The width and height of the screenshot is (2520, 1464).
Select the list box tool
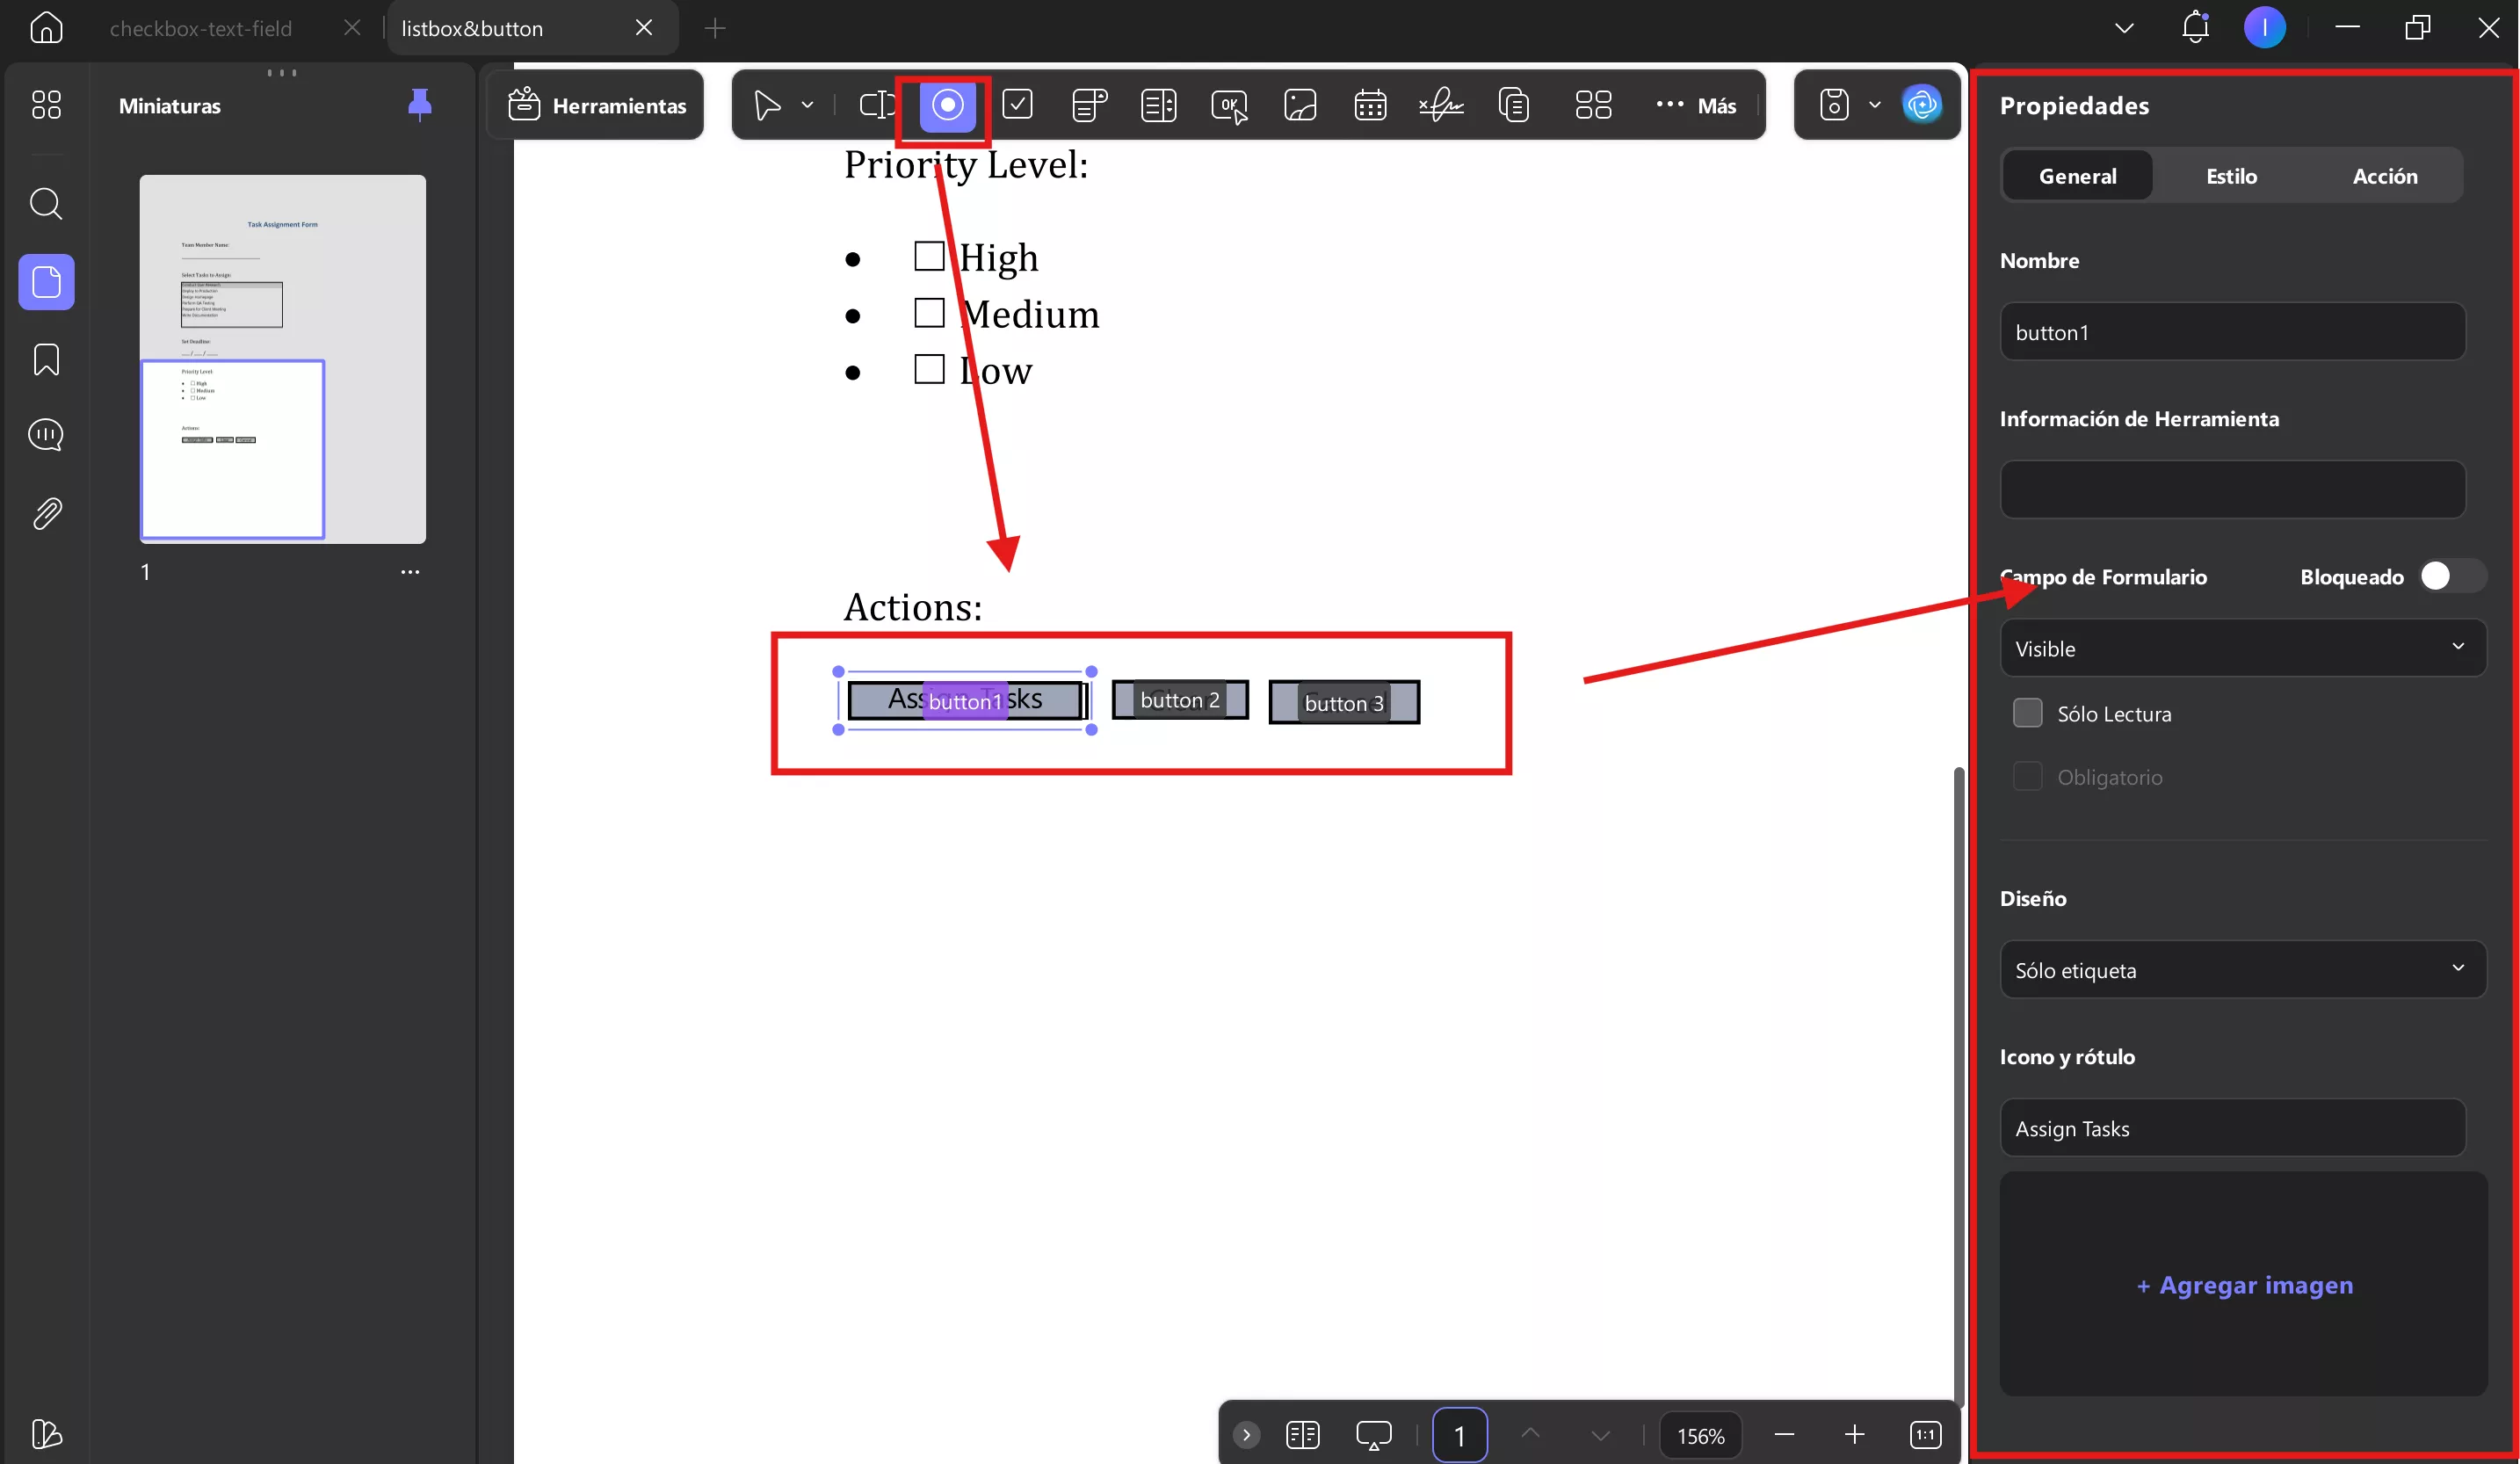[1158, 105]
